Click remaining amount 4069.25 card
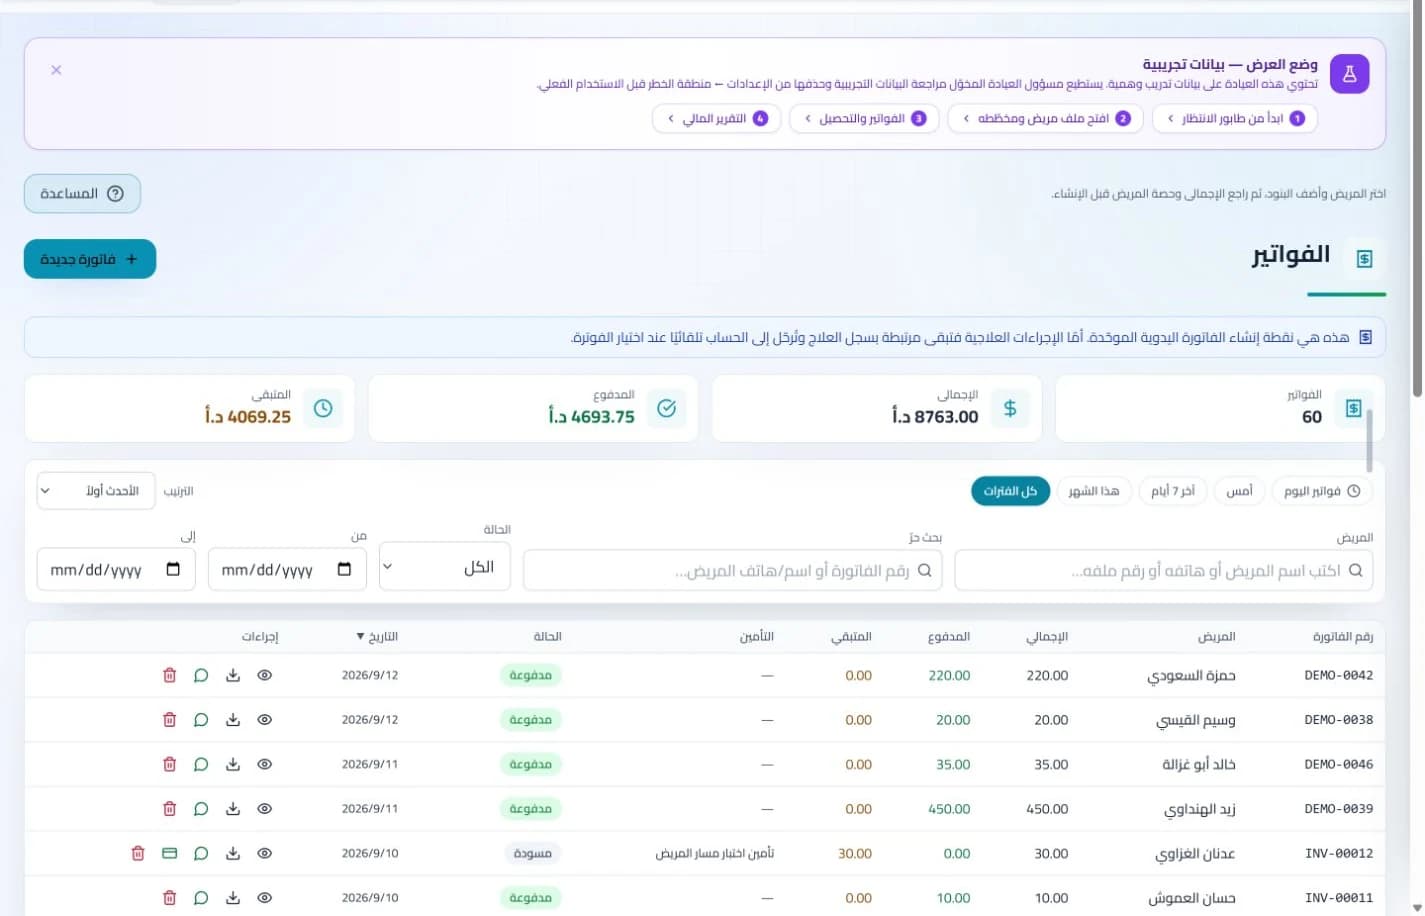Image resolution: width=1425 pixels, height=916 pixels. click(190, 408)
